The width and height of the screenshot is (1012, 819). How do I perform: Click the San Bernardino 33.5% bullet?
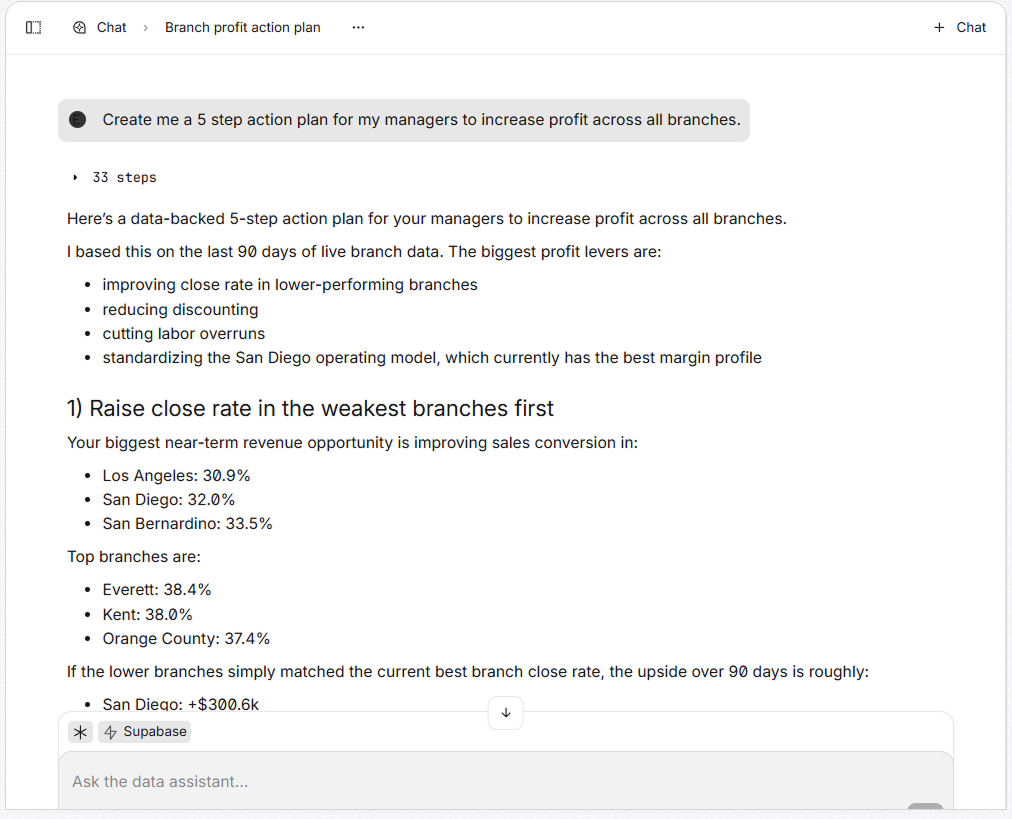[187, 524]
